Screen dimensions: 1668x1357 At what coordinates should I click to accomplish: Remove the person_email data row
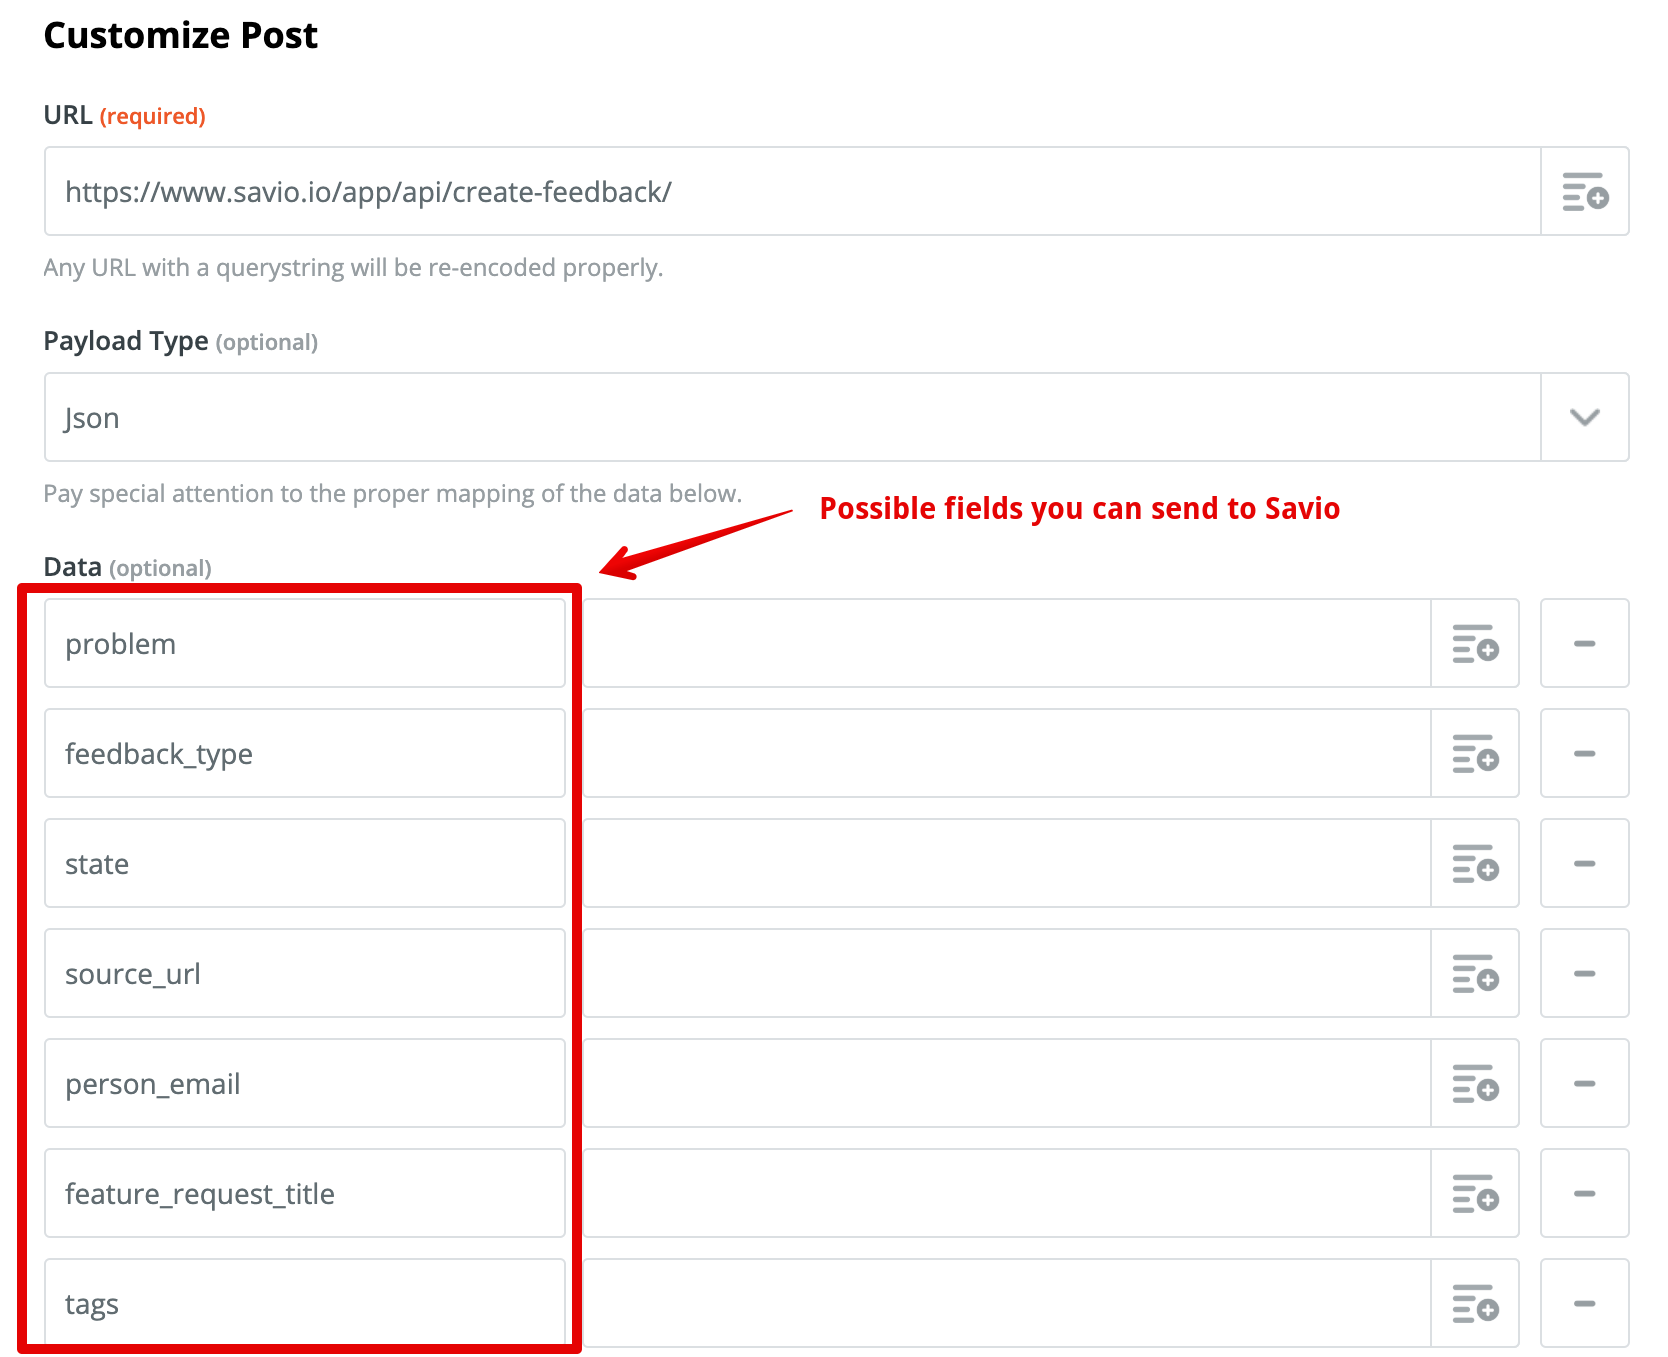tap(1585, 1083)
